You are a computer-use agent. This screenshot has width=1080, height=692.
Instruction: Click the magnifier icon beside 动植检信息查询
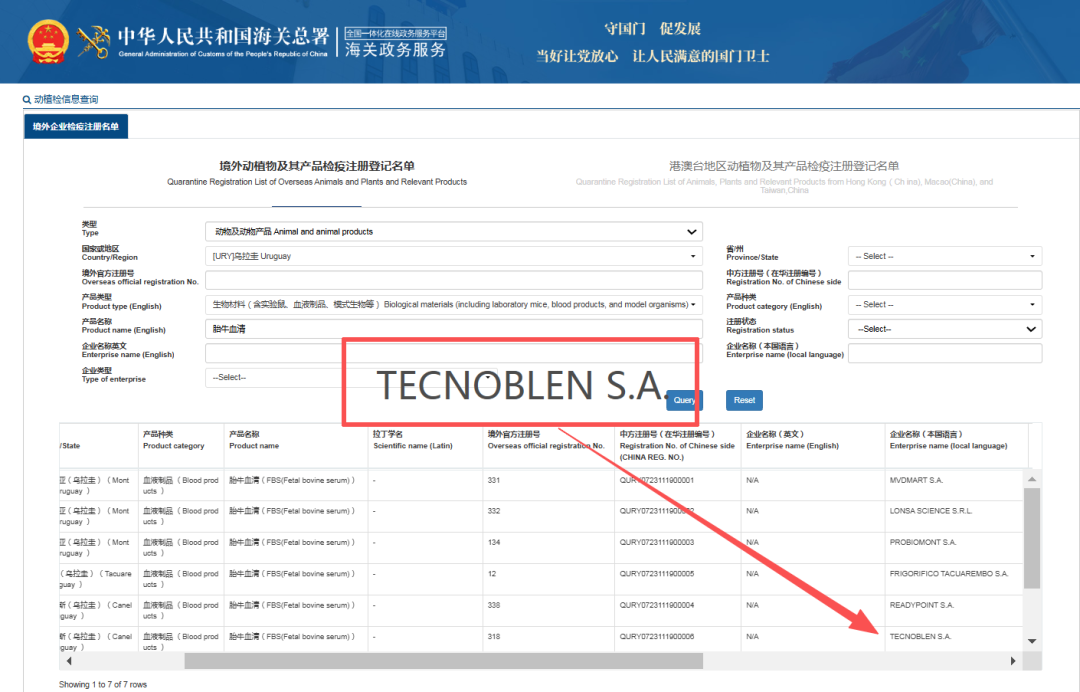(x=27, y=100)
